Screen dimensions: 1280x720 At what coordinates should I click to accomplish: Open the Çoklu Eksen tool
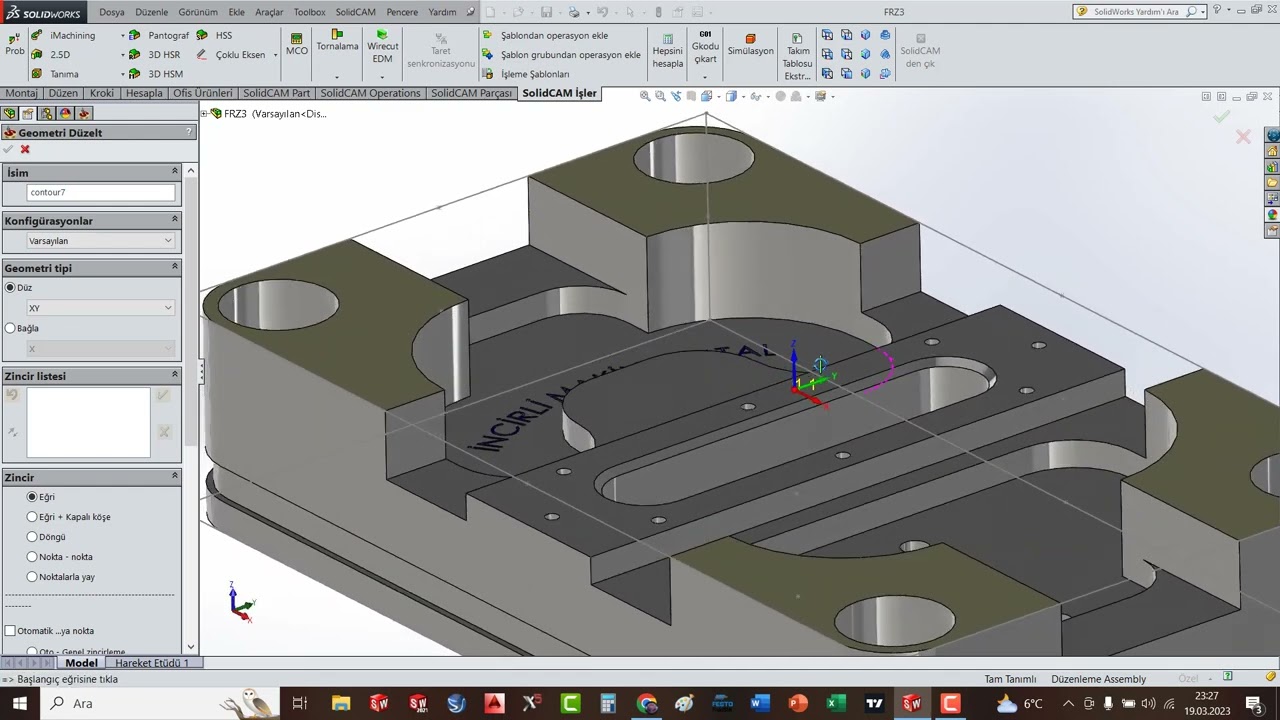pos(231,55)
